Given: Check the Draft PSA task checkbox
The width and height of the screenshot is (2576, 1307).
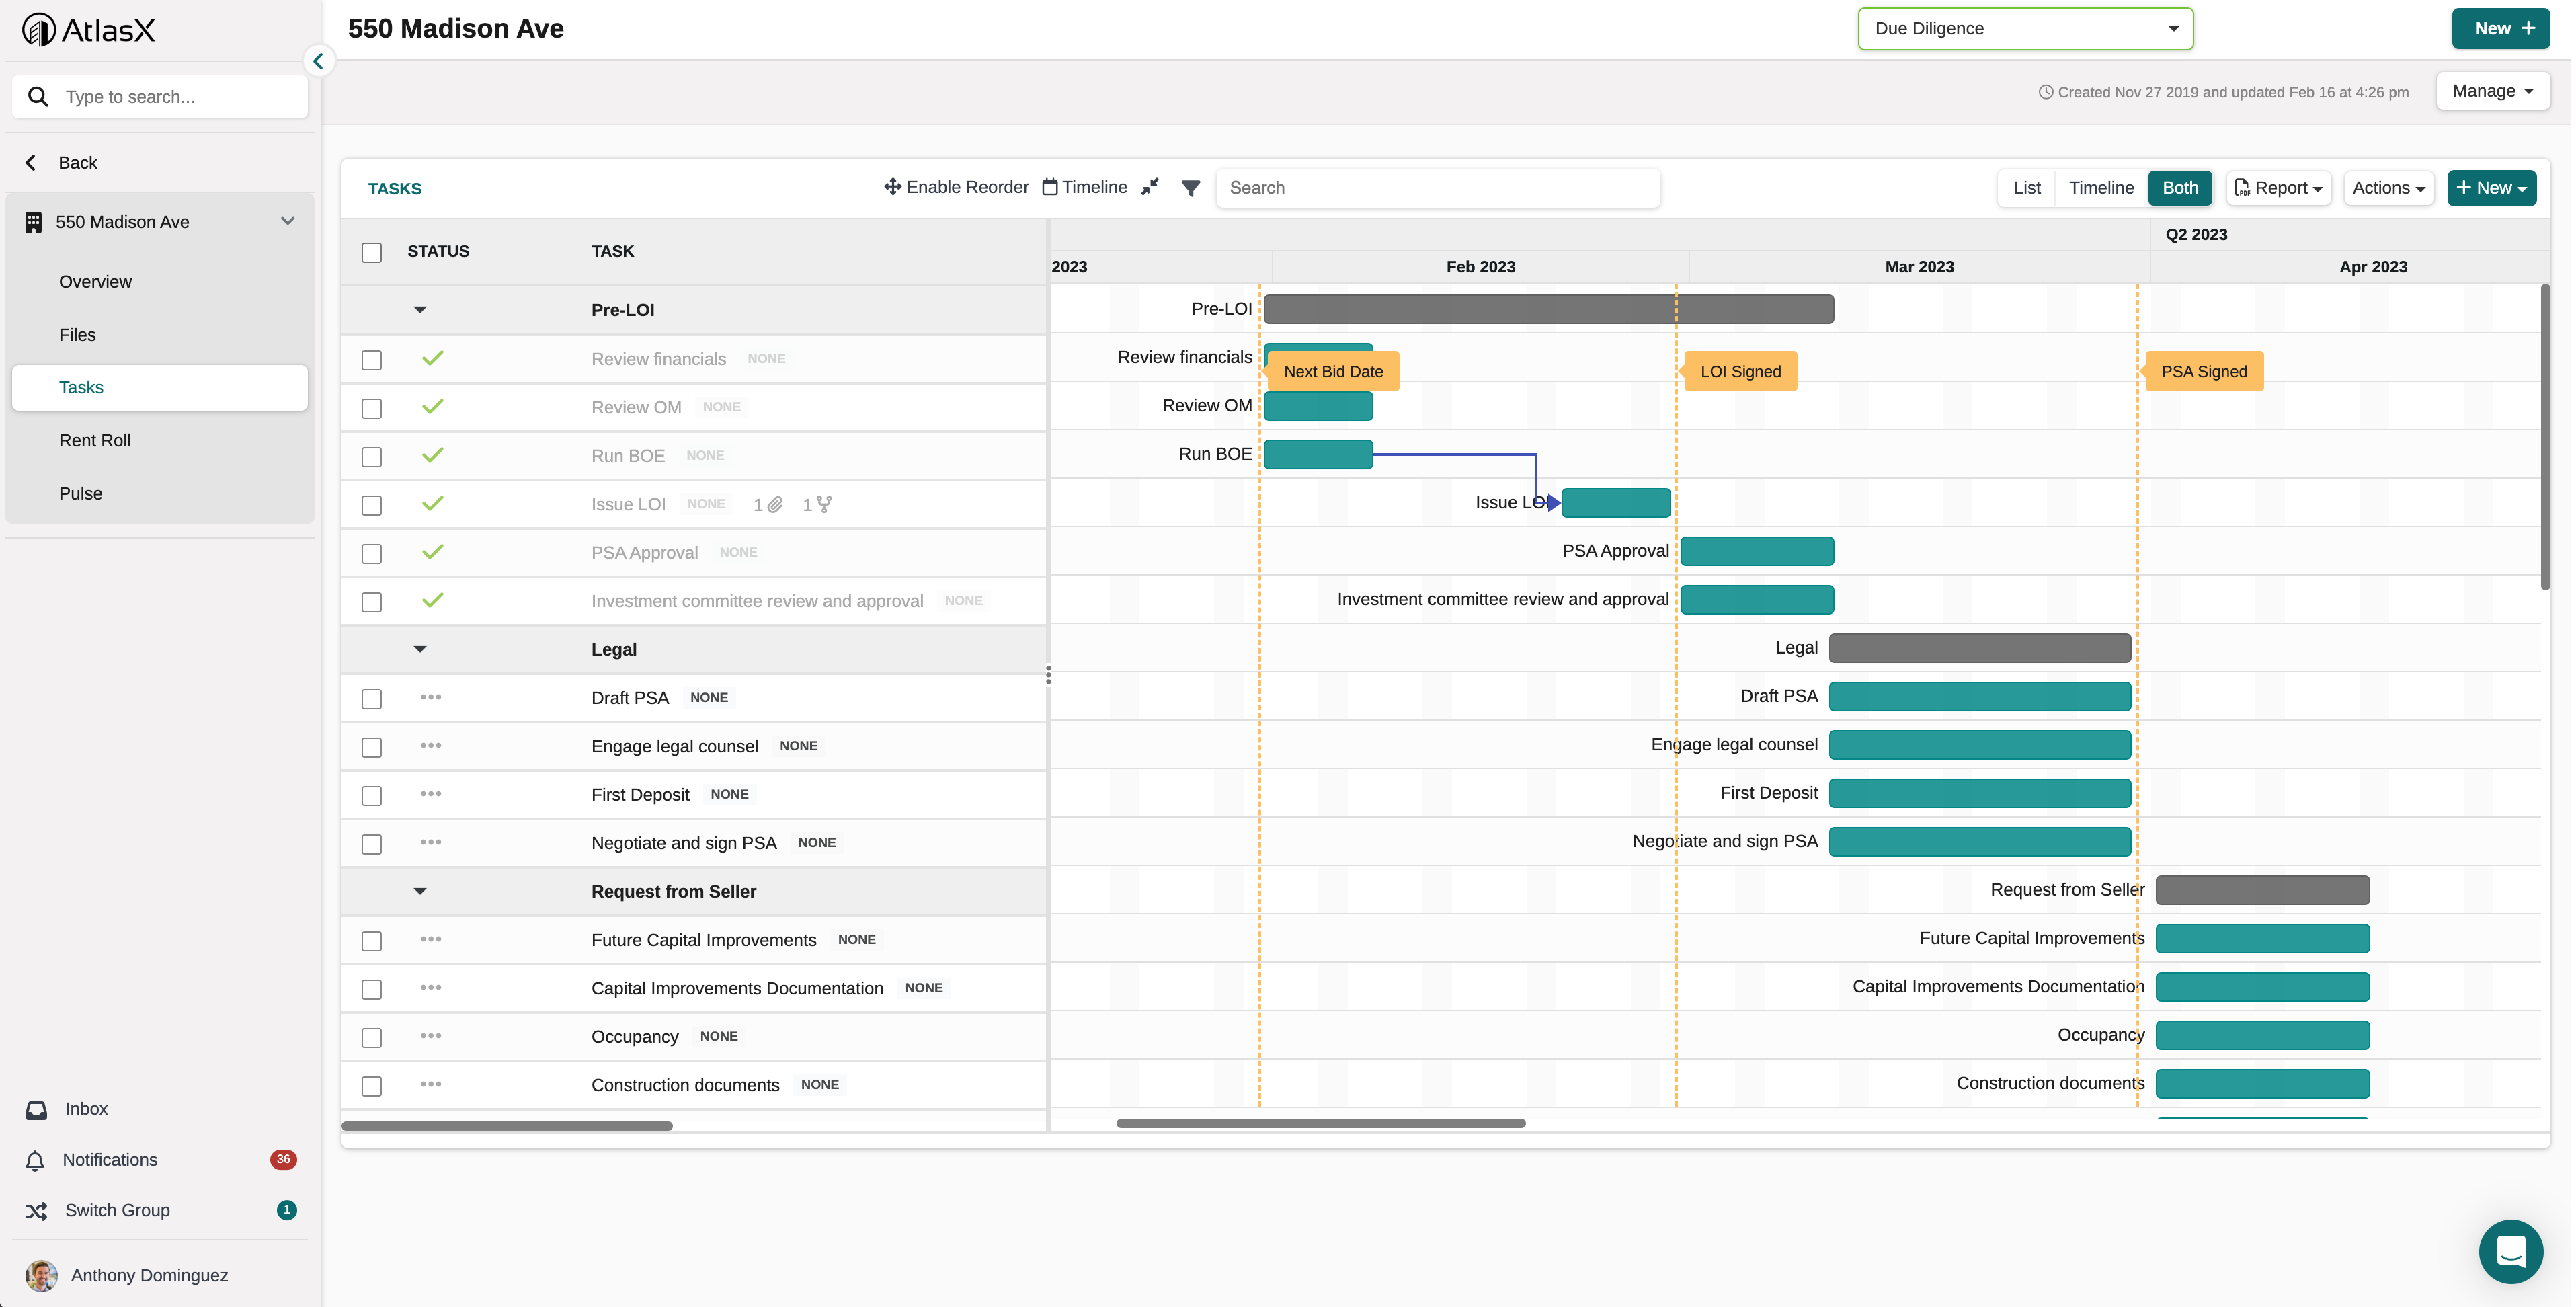Looking at the screenshot, I should coord(372,699).
